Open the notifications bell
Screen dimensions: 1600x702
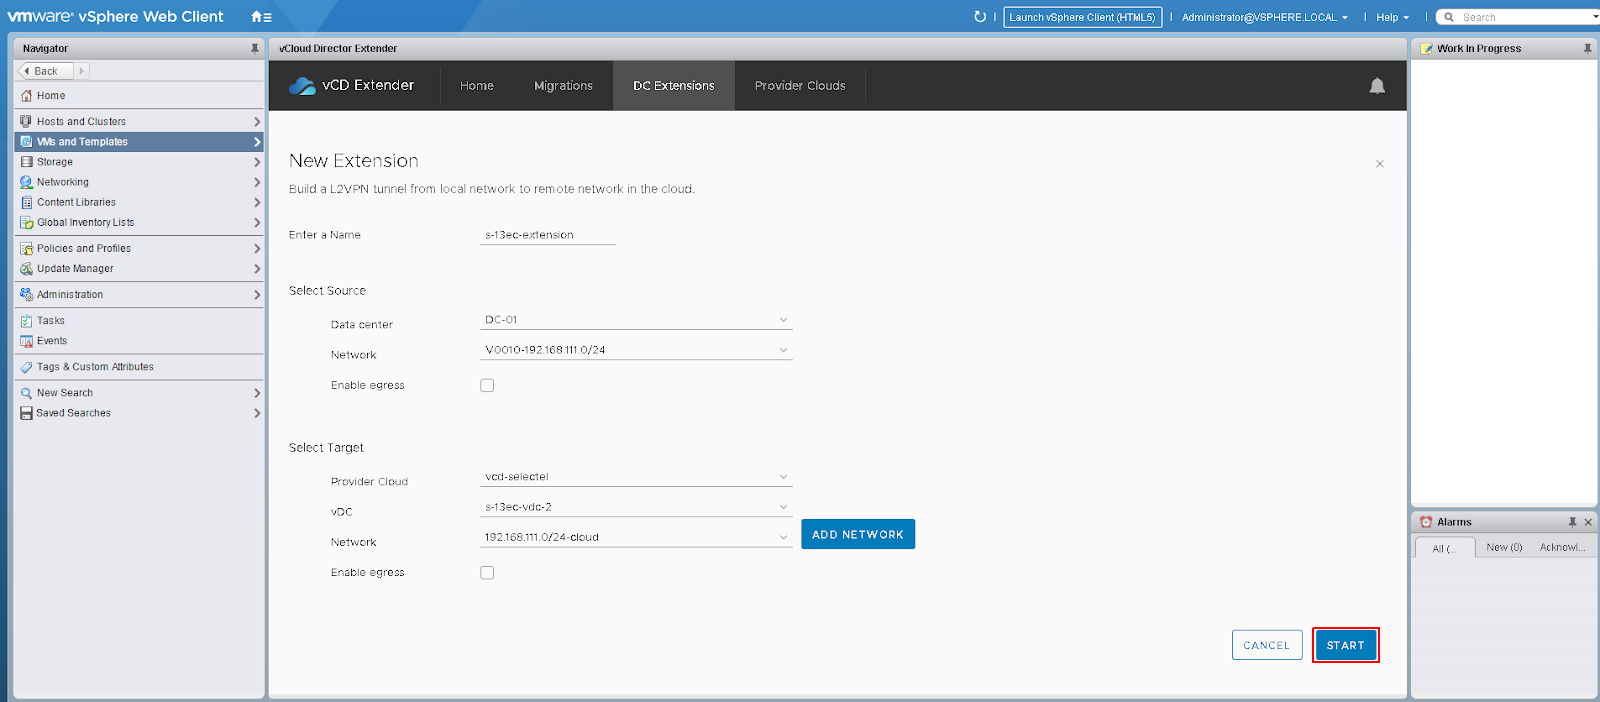(1377, 86)
